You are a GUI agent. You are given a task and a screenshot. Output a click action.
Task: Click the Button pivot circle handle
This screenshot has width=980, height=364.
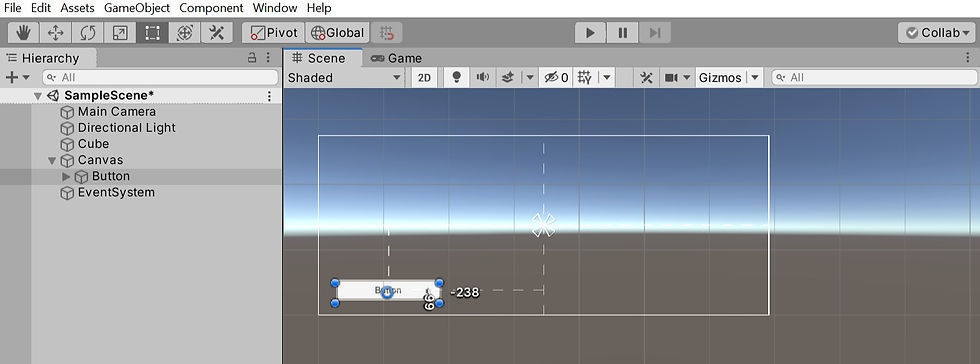point(388,292)
